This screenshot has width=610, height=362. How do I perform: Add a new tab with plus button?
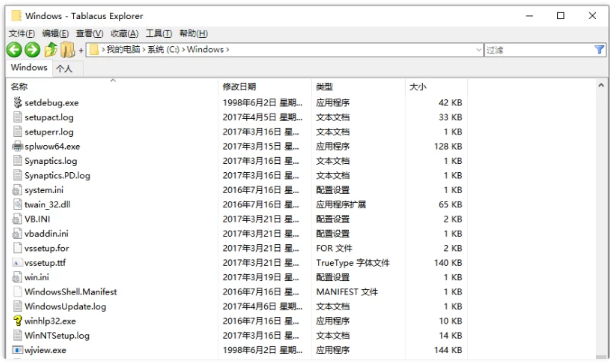81,50
